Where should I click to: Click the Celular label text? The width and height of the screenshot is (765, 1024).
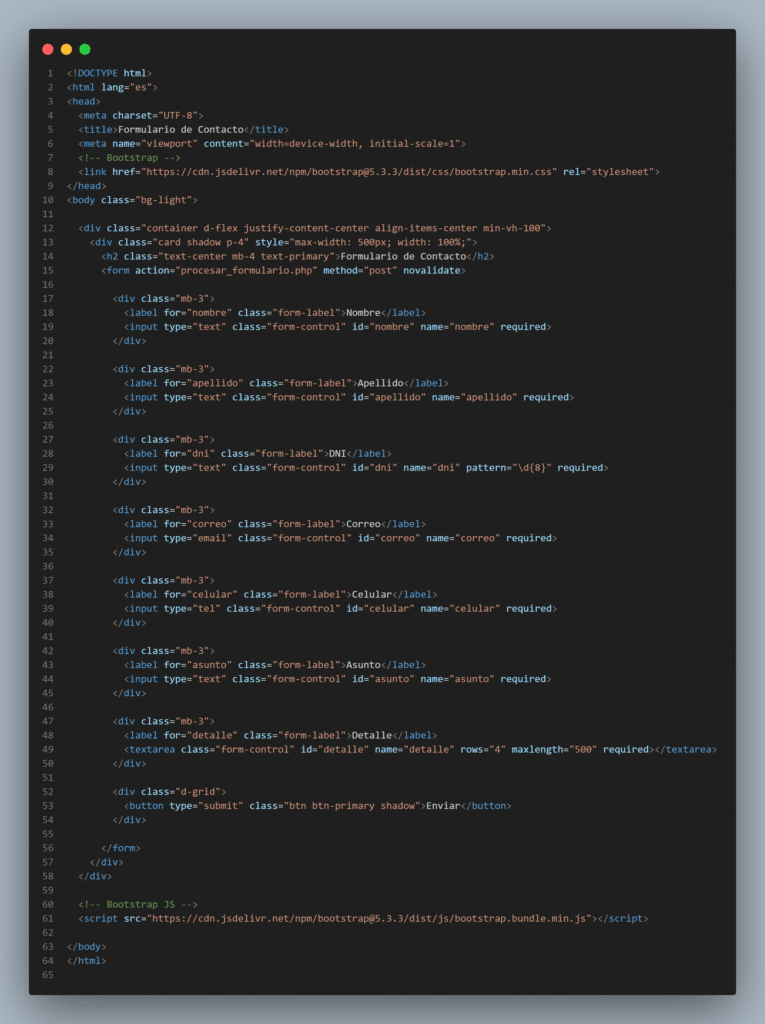372,595
